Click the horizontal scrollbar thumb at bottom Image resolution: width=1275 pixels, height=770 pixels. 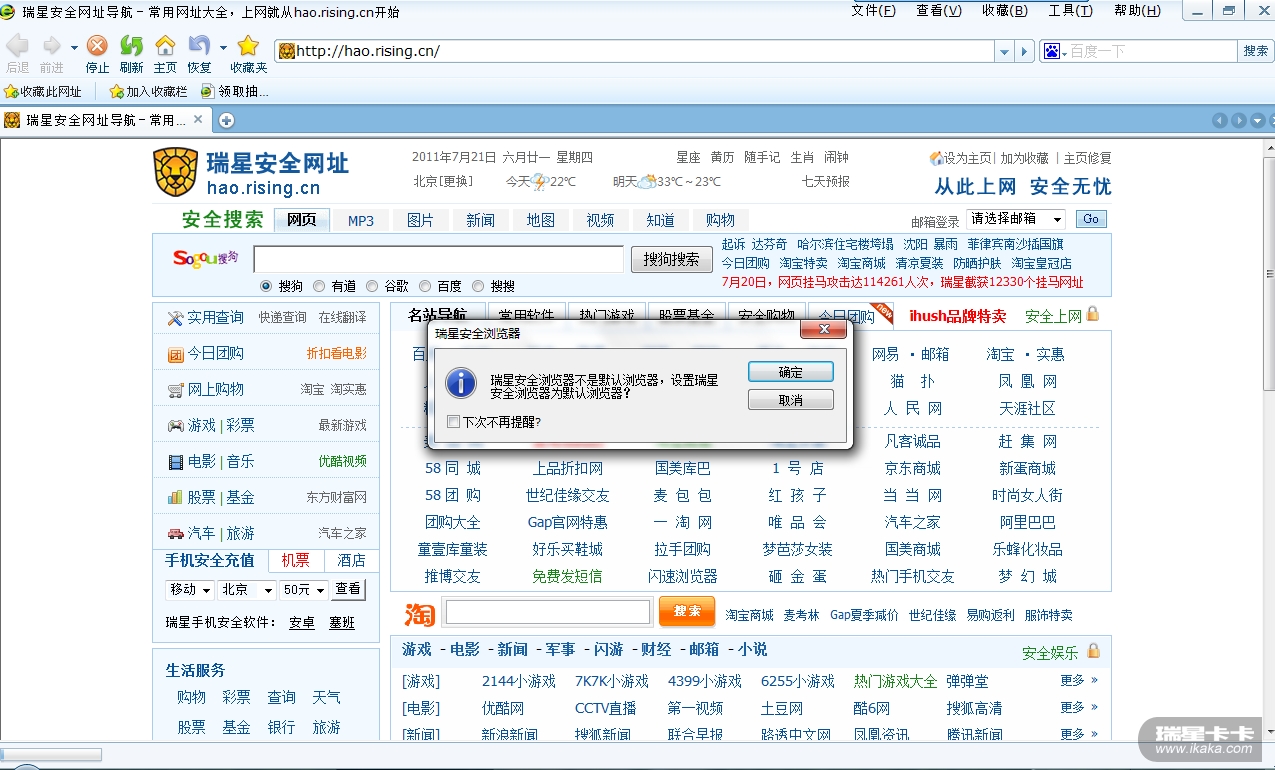coord(51,755)
